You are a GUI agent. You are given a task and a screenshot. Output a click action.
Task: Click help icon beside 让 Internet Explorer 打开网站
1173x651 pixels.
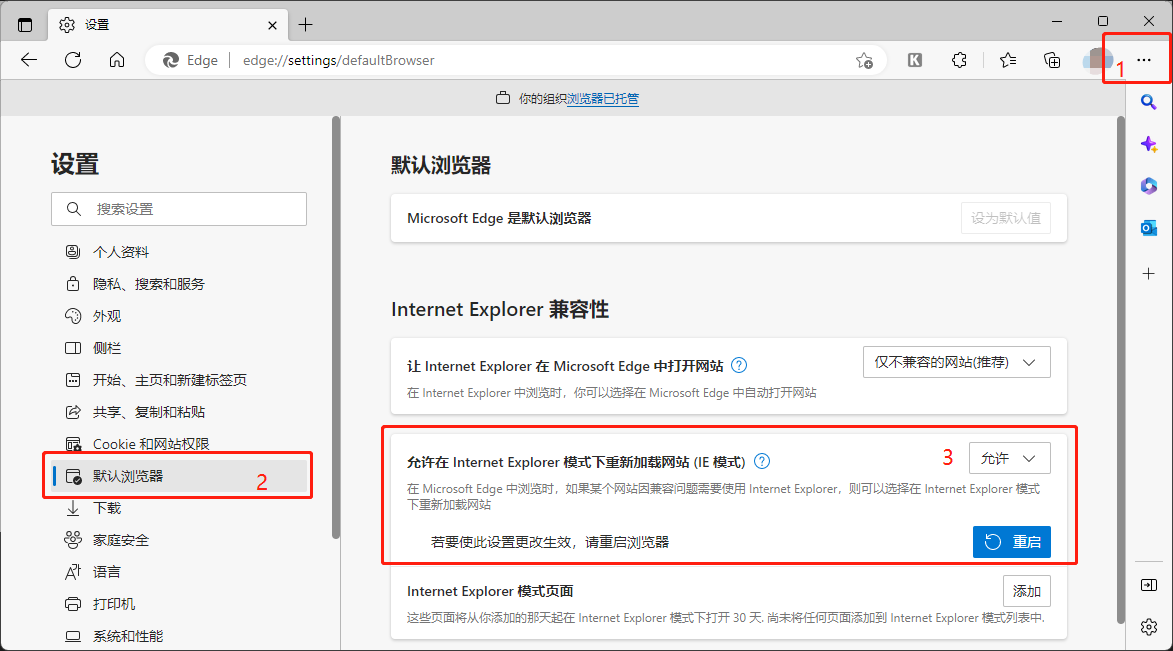(738, 365)
